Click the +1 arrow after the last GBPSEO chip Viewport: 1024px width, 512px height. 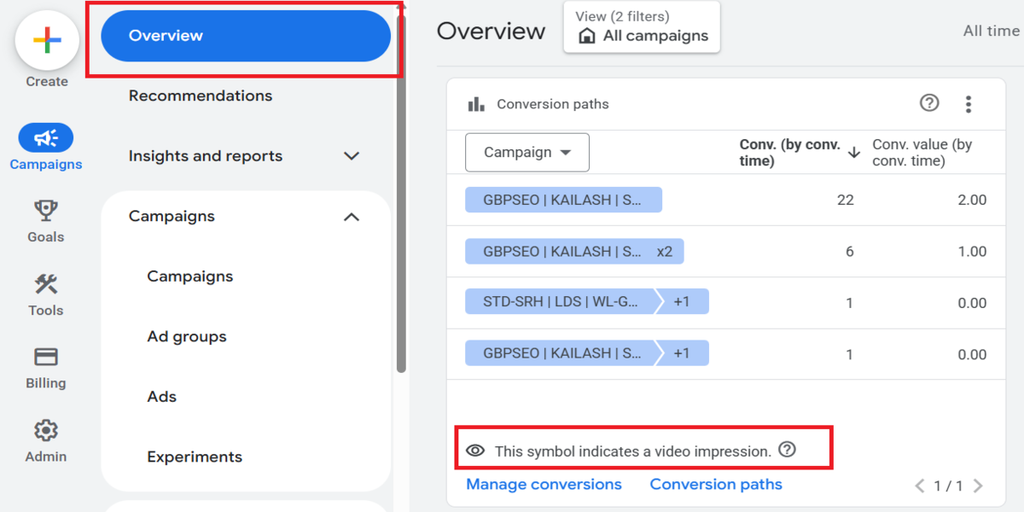(x=682, y=353)
